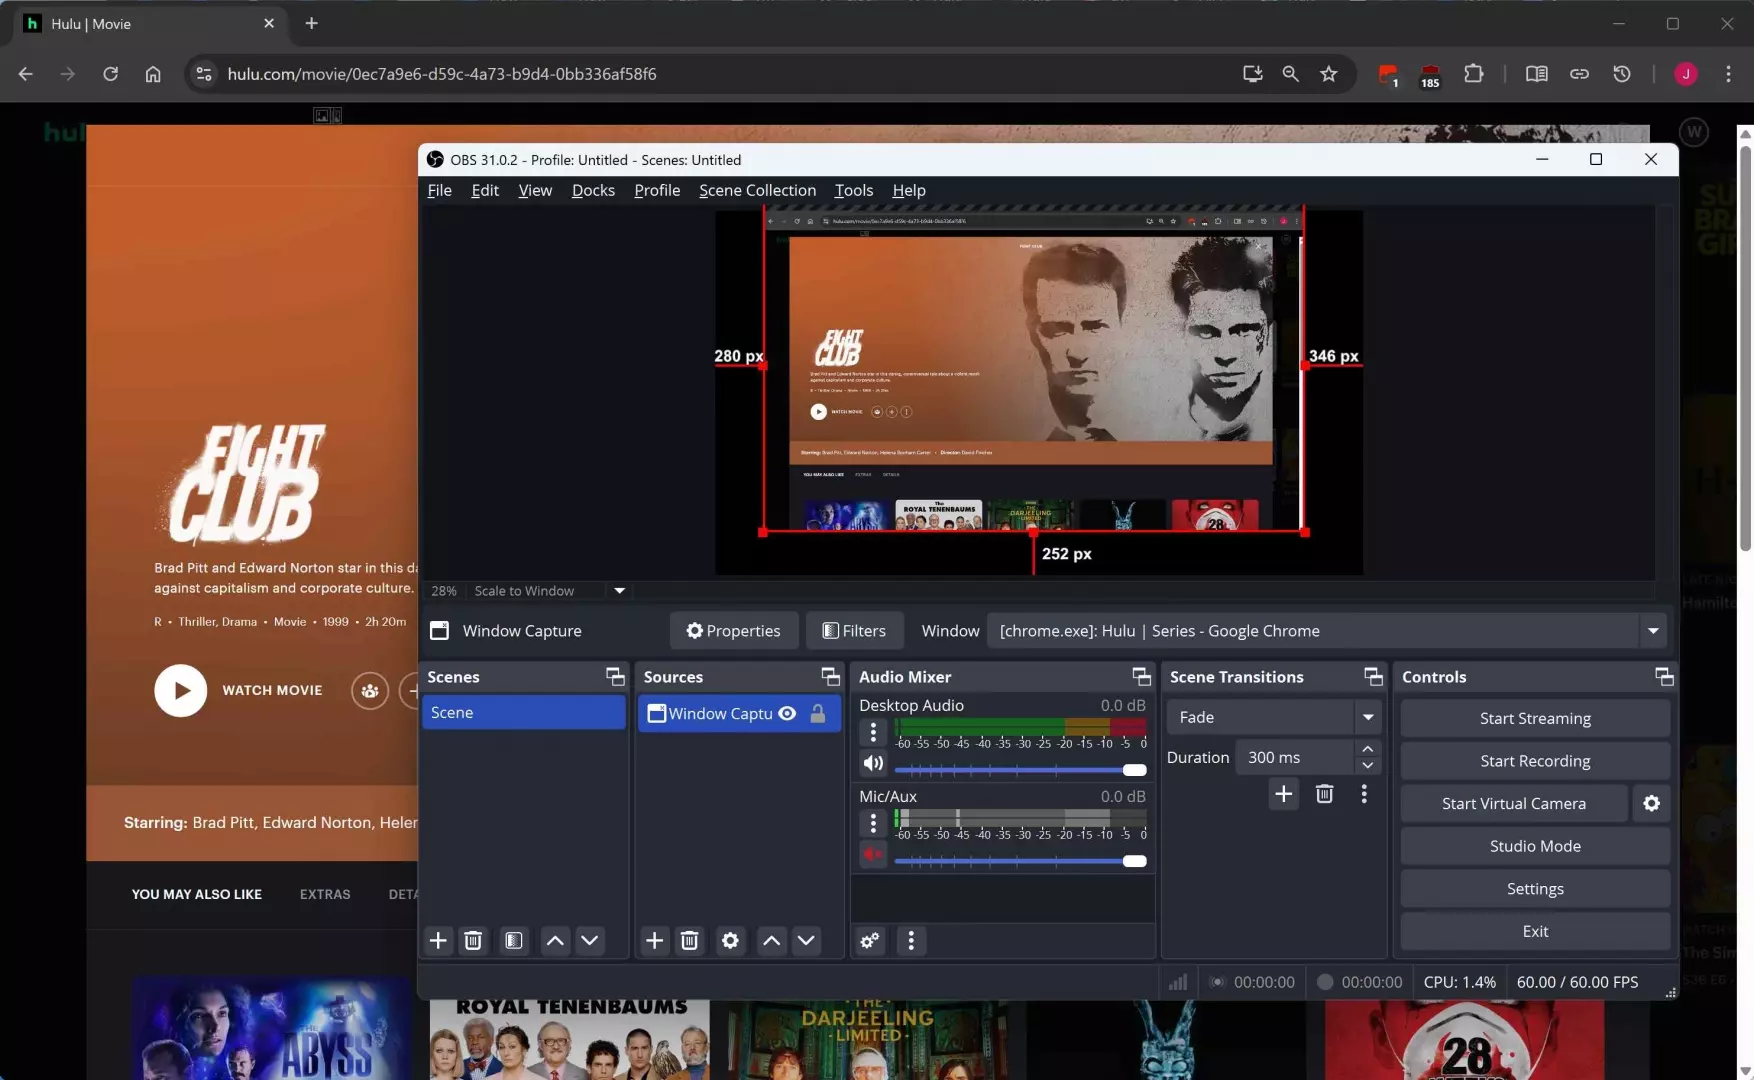Open Audio Mixer bottom options menu dots
This screenshot has height=1080, width=1754.
click(911, 940)
